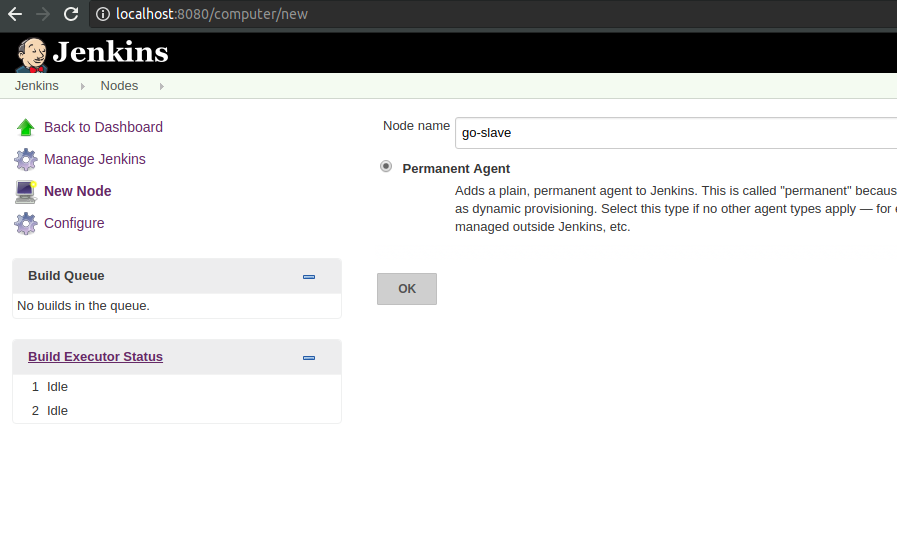Image resolution: width=897 pixels, height=545 pixels.
Task: Click the Nodes breadcrumb item
Action: click(x=119, y=86)
